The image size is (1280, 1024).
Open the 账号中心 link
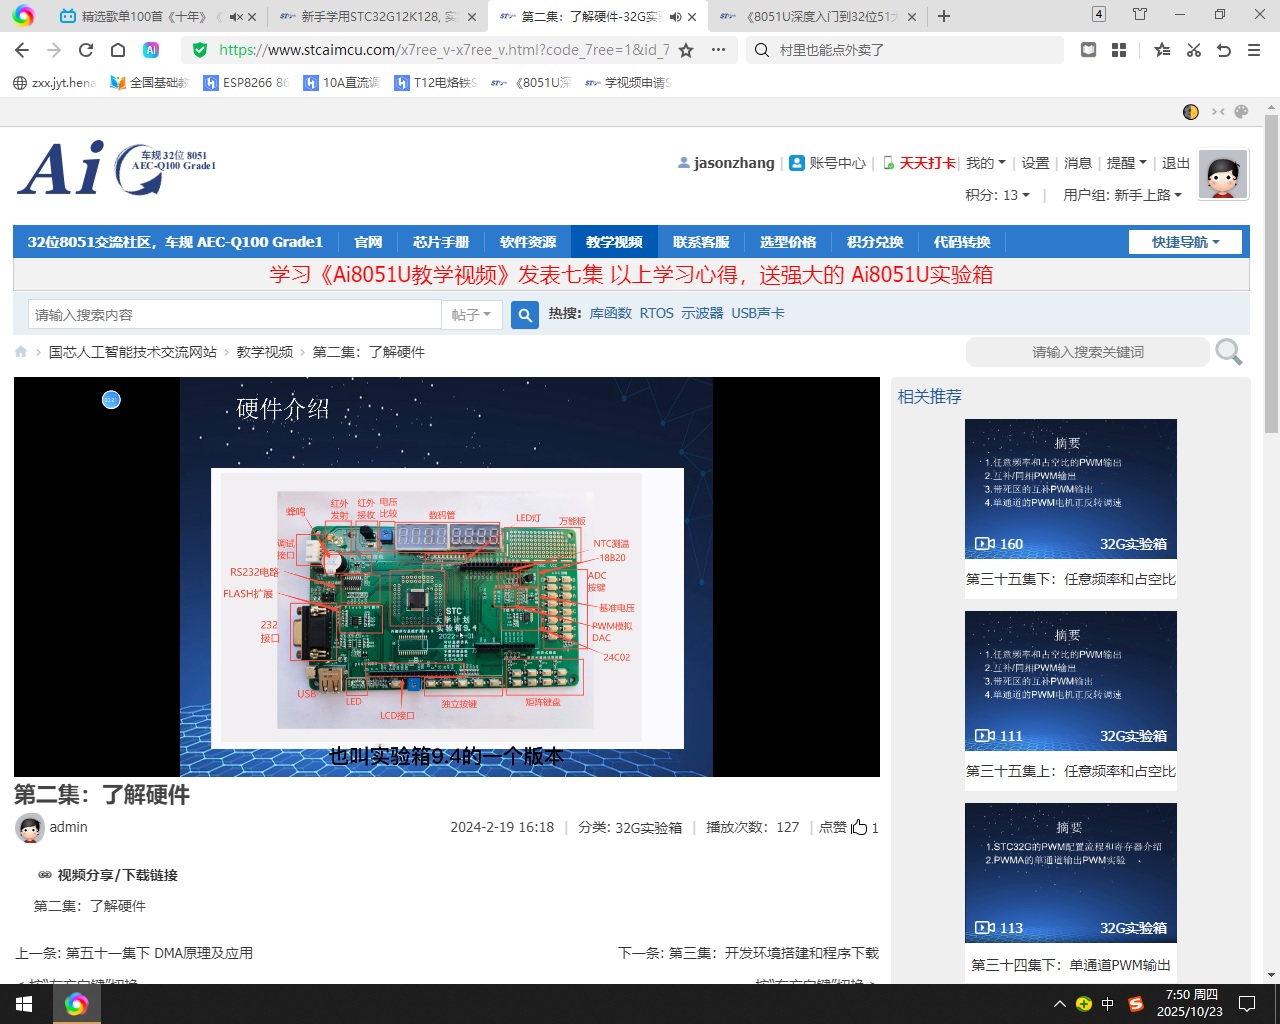click(827, 163)
